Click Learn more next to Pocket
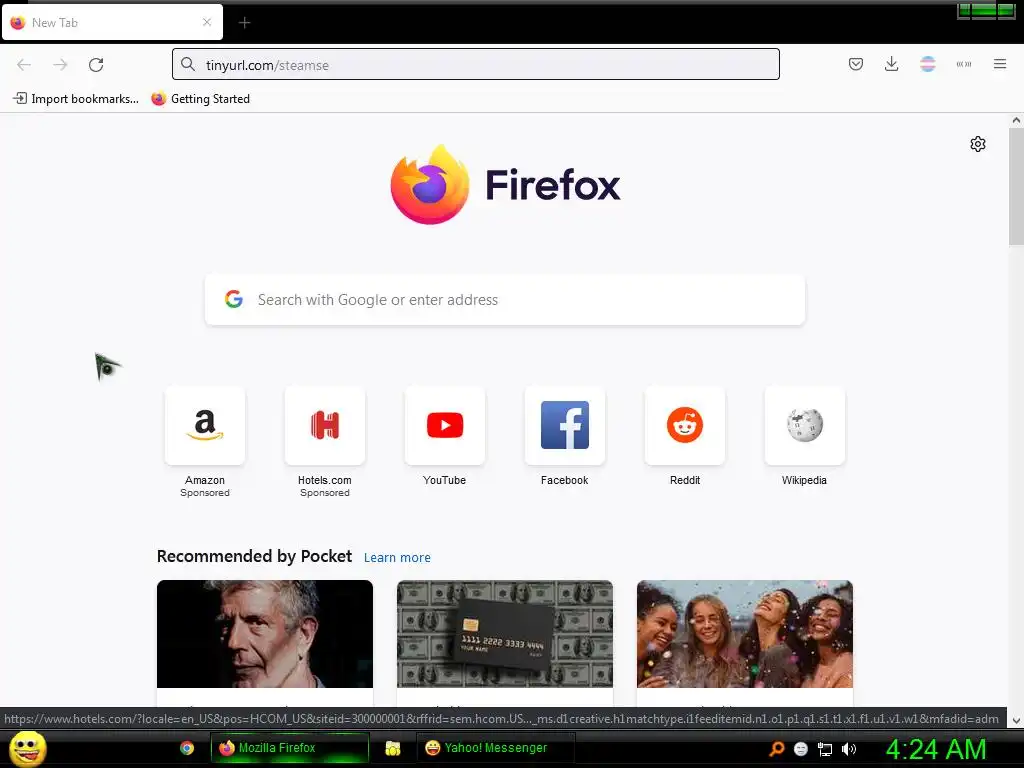 397,558
